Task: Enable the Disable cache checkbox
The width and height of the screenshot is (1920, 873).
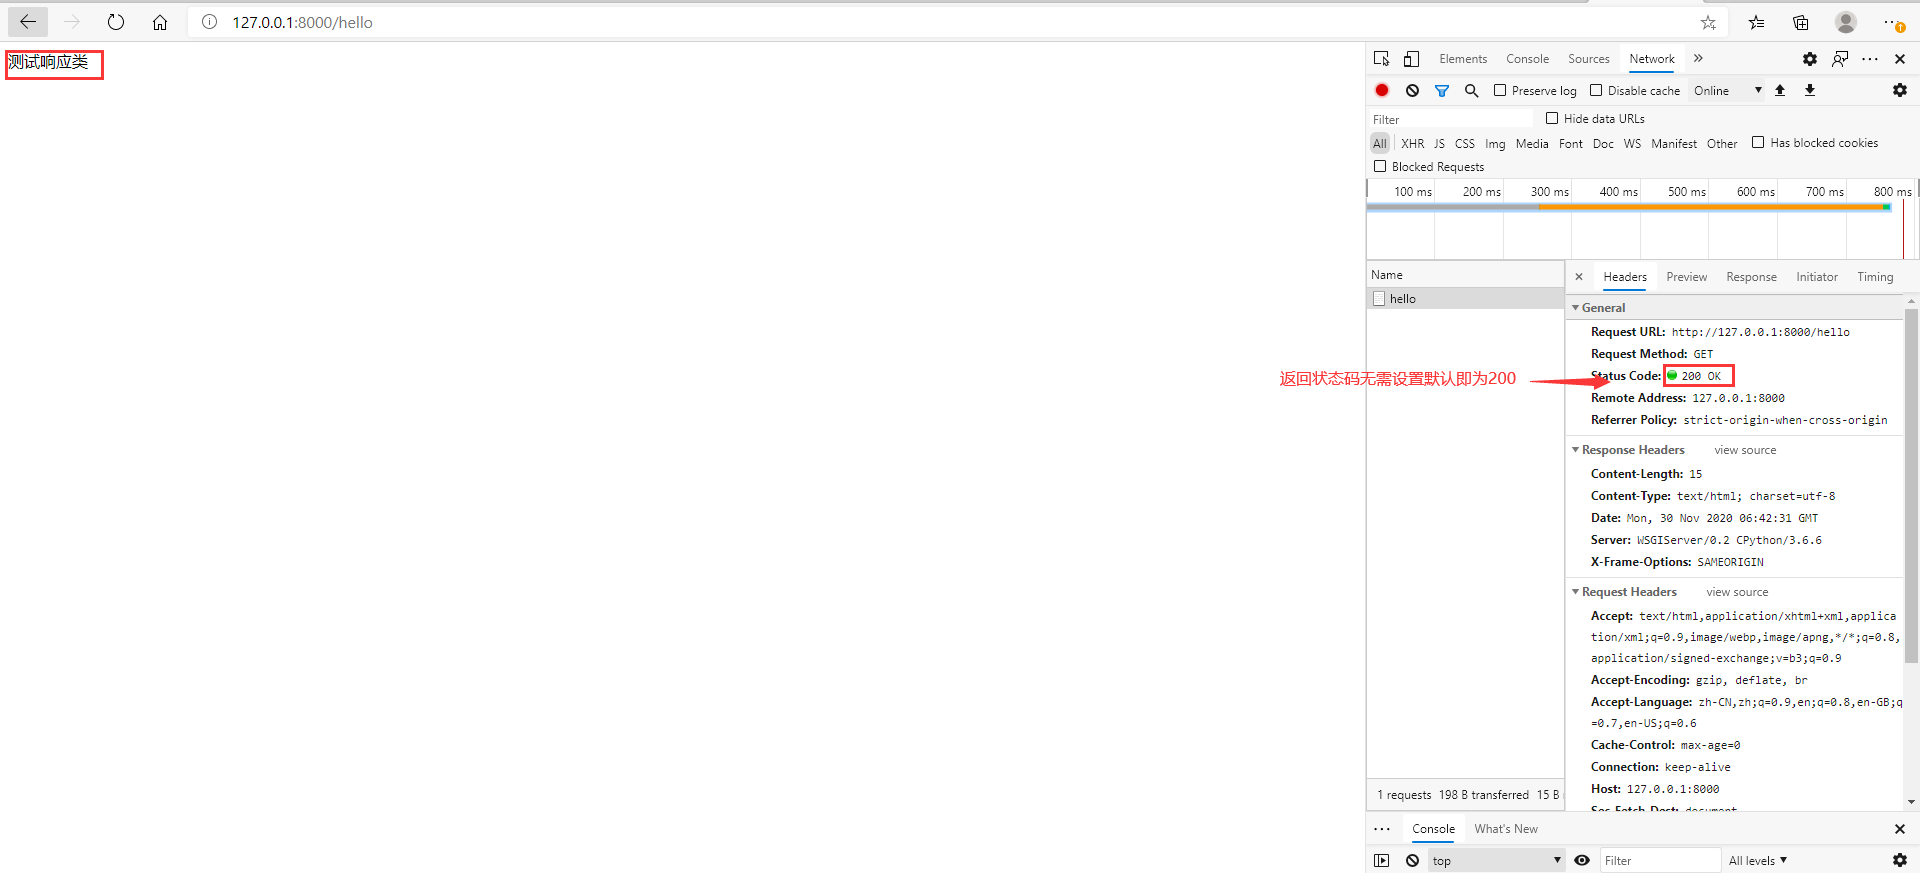Action: point(1596,90)
